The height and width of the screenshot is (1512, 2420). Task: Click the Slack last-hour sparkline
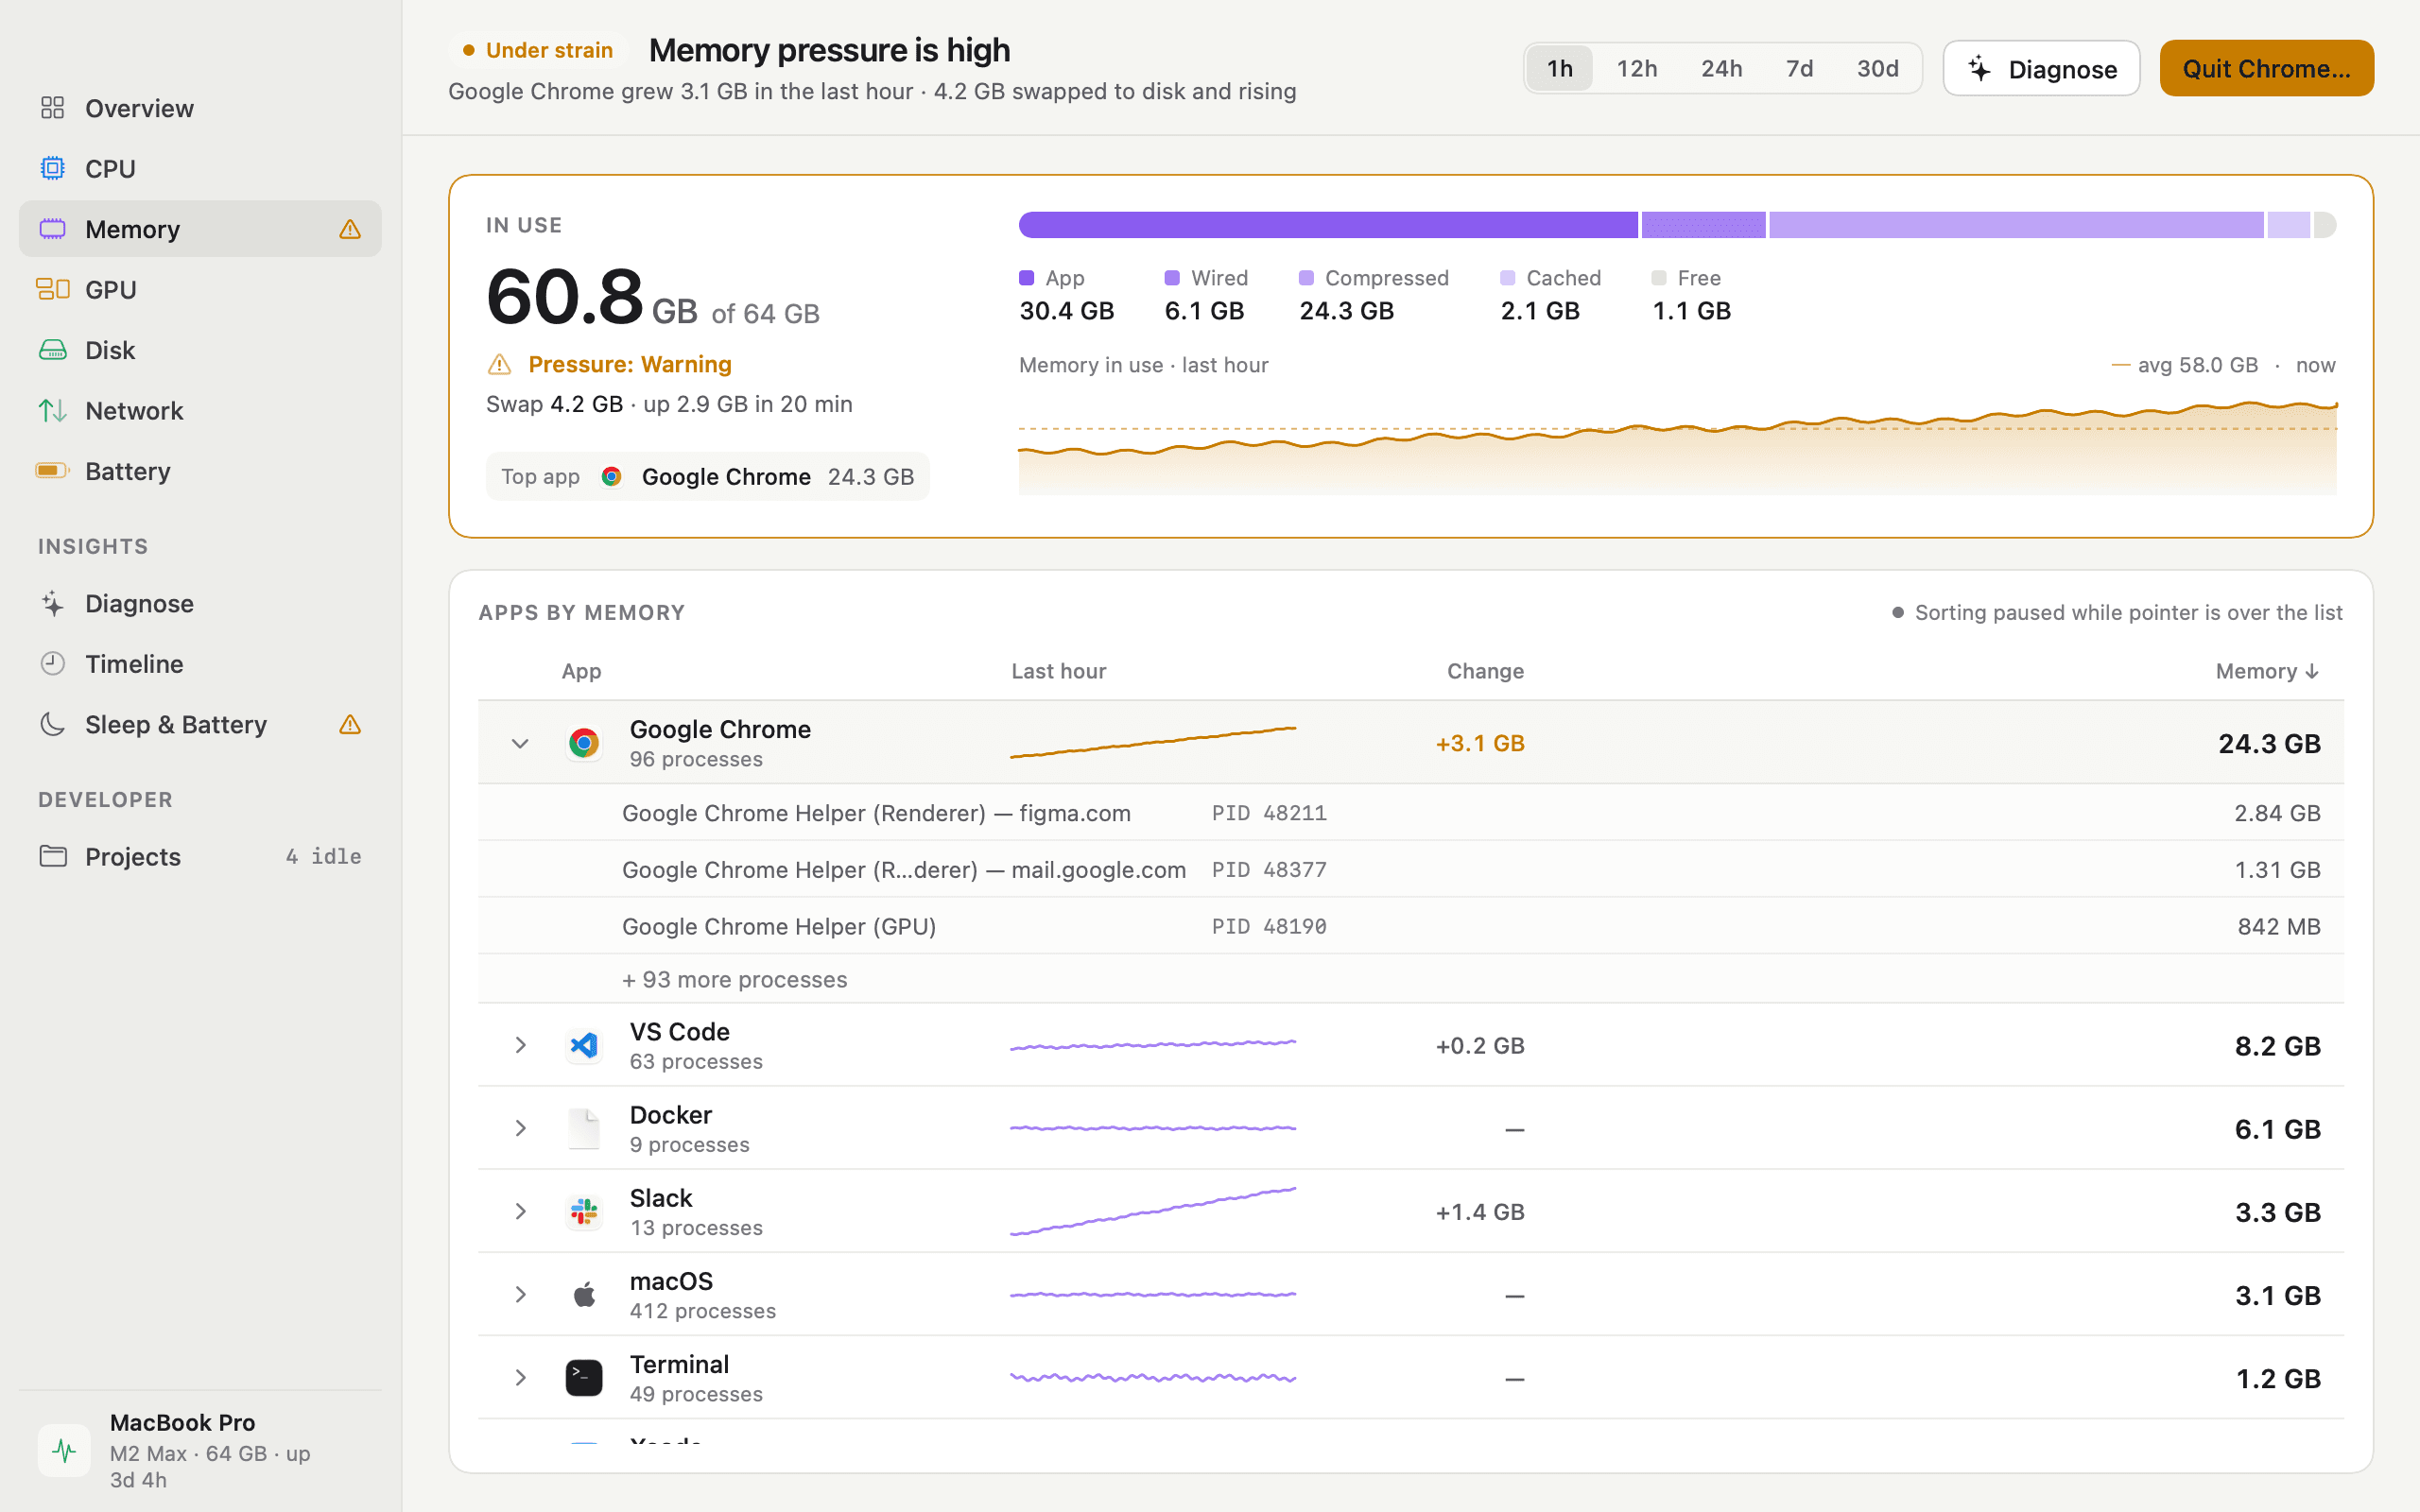[1153, 1211]
